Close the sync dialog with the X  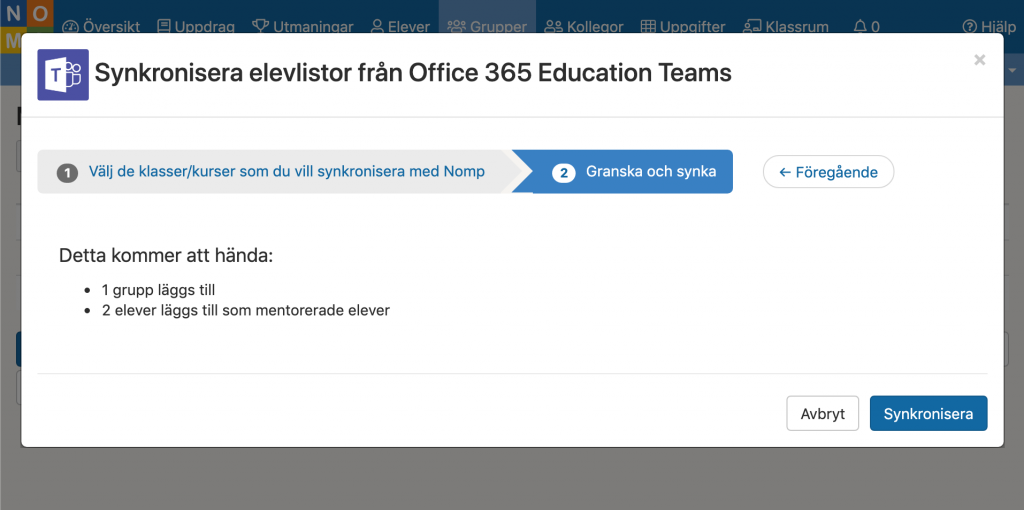pos(980,60)
